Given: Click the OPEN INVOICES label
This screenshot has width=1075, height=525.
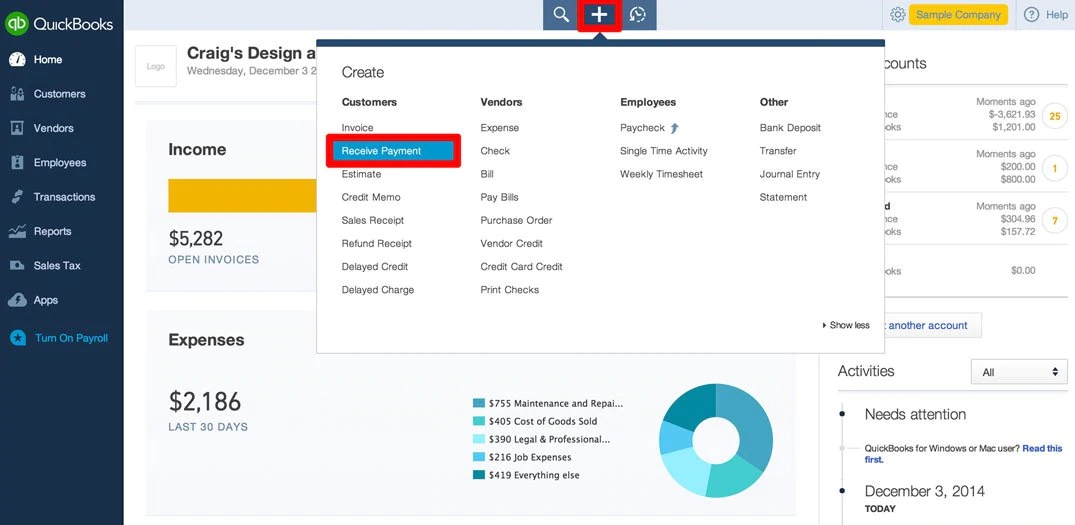Looking at the screenshot, I should coord(214,260).
